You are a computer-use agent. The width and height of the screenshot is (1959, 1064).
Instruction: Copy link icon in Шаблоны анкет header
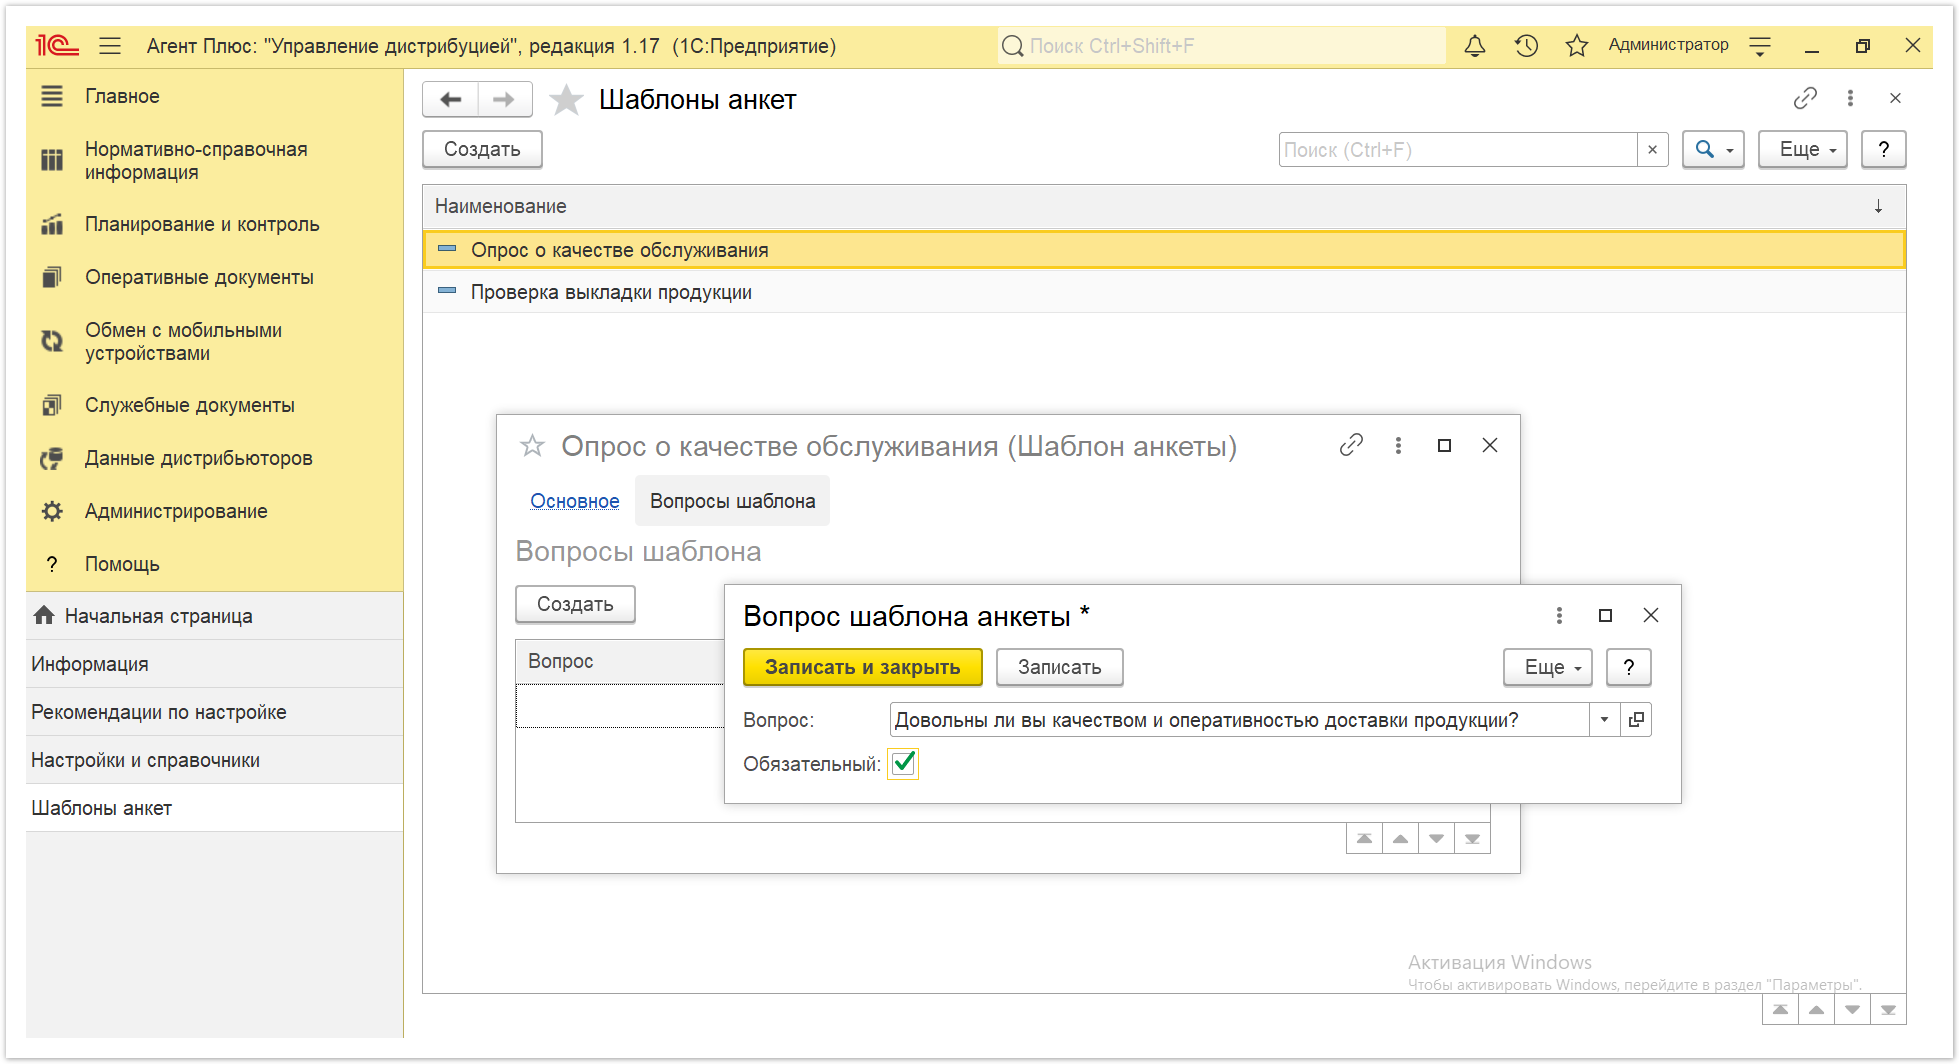[1805, 98]
